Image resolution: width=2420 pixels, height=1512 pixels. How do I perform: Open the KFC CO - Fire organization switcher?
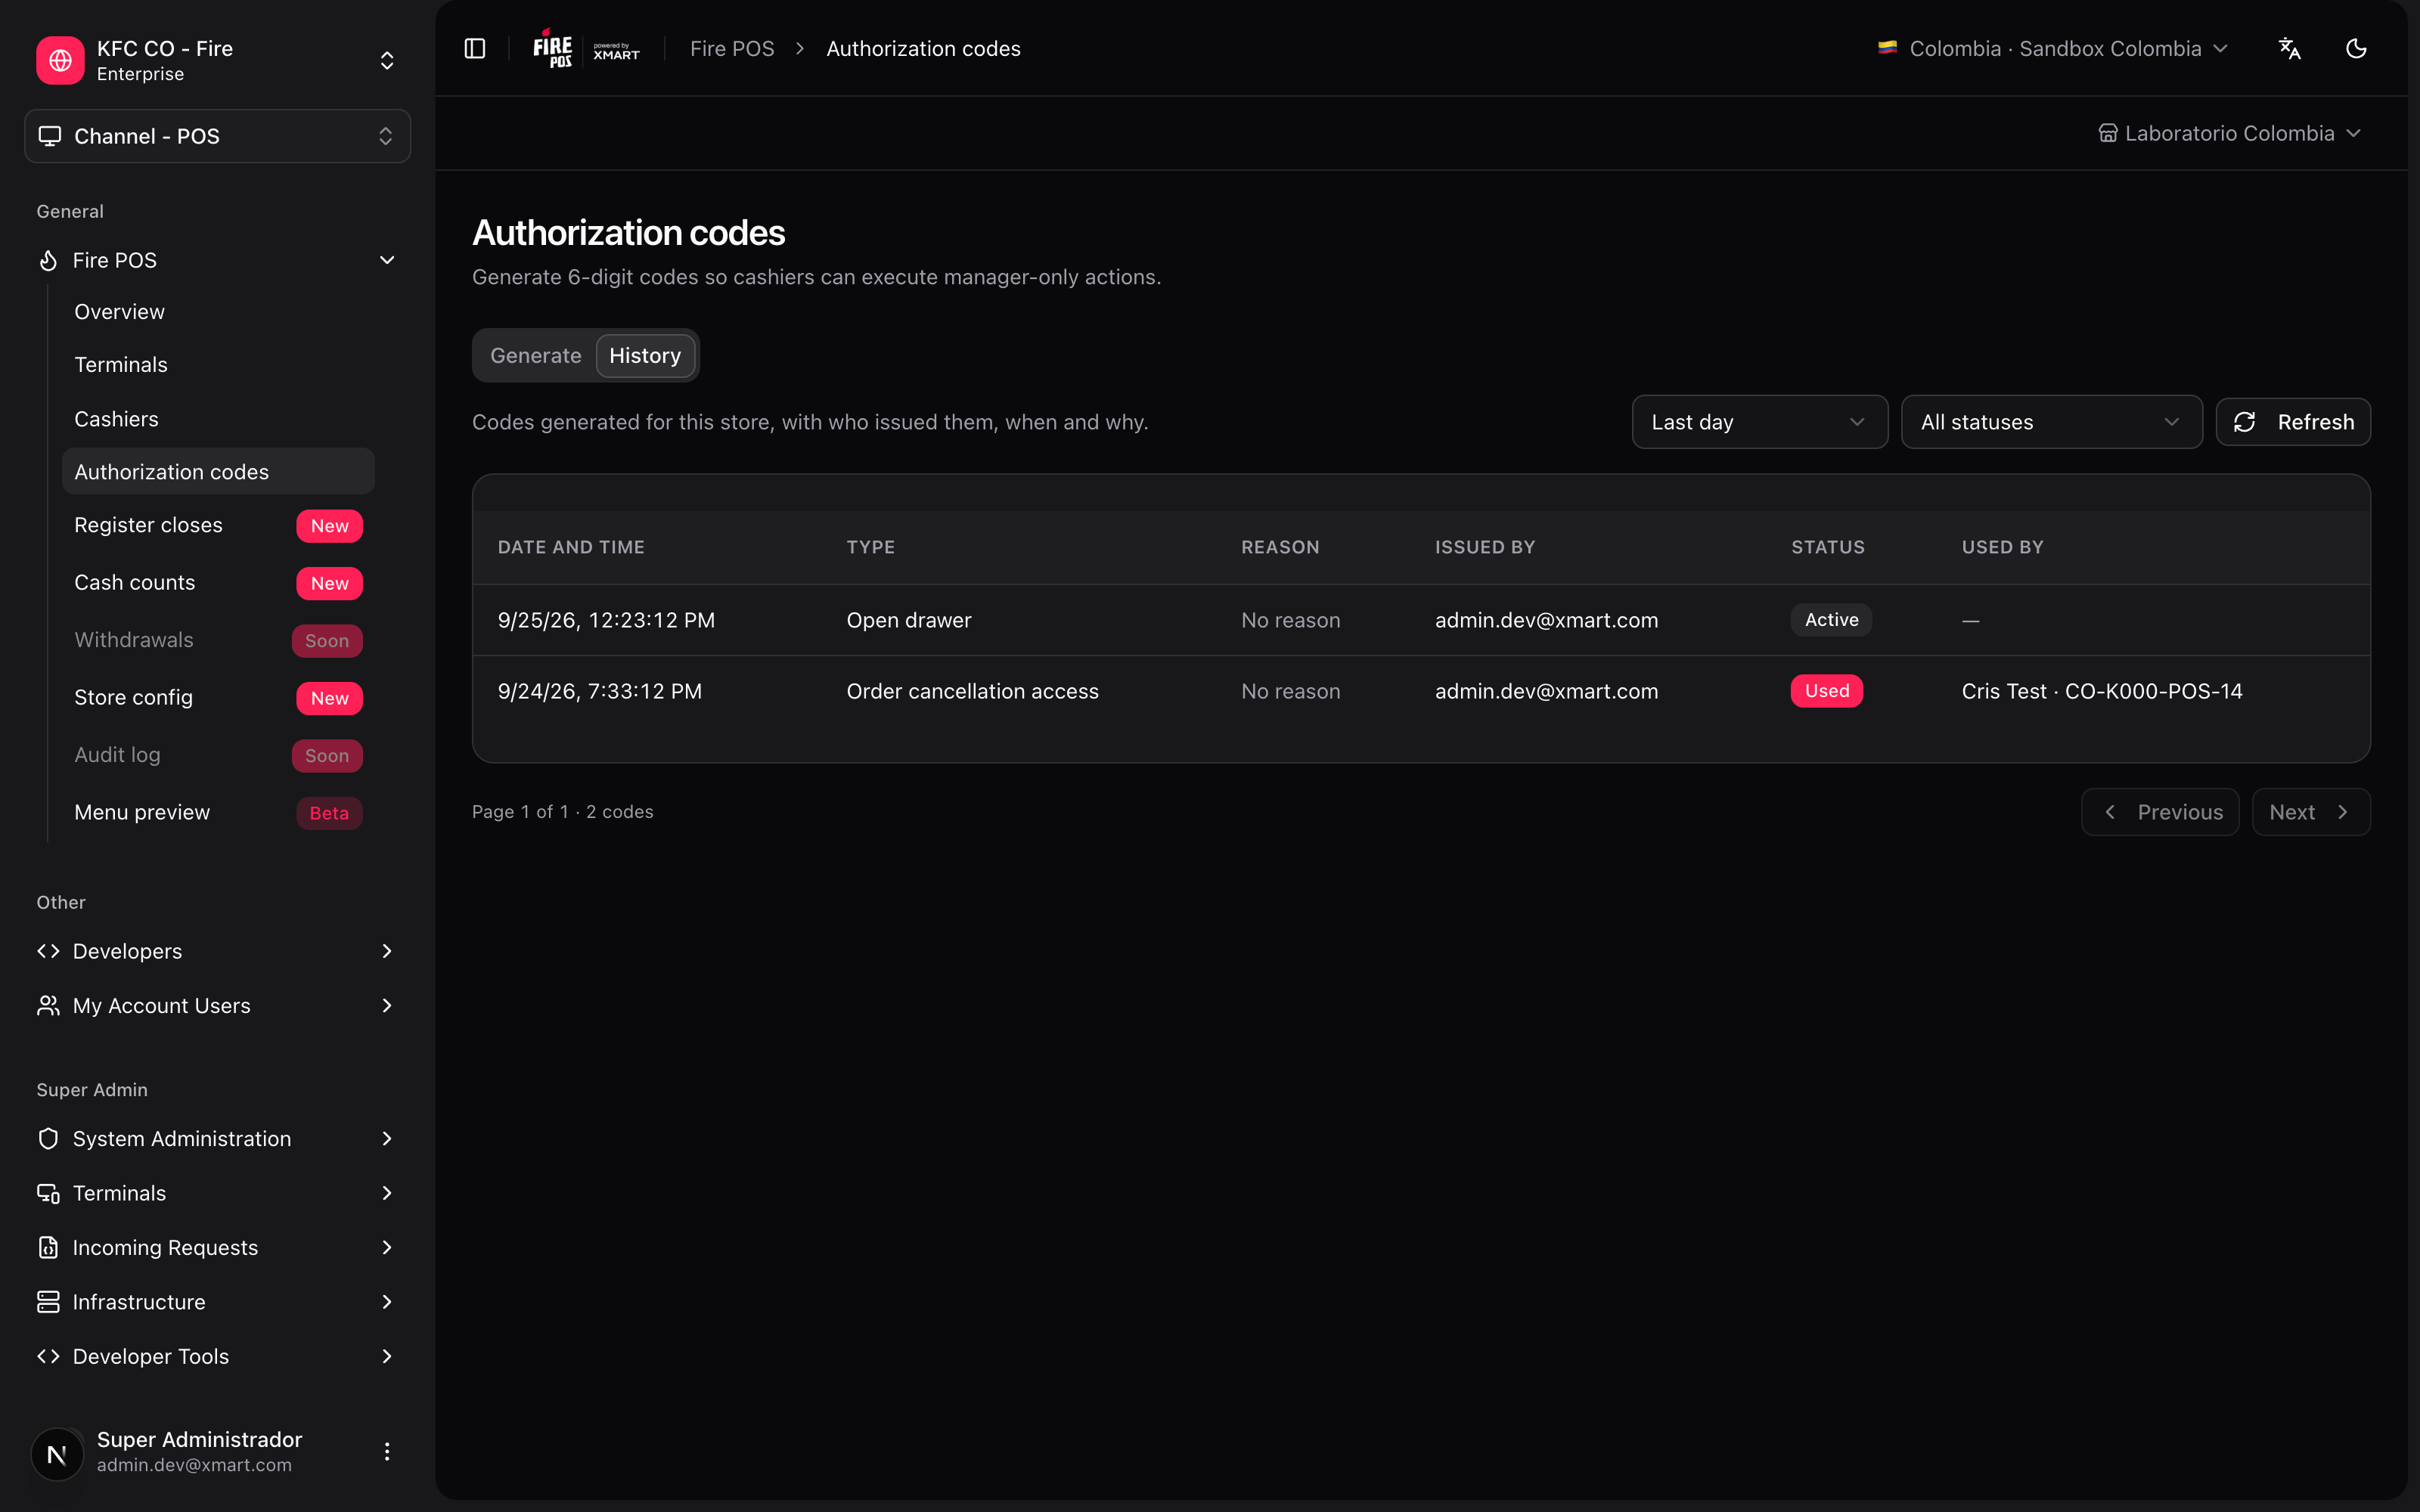(x=218, y=61)
